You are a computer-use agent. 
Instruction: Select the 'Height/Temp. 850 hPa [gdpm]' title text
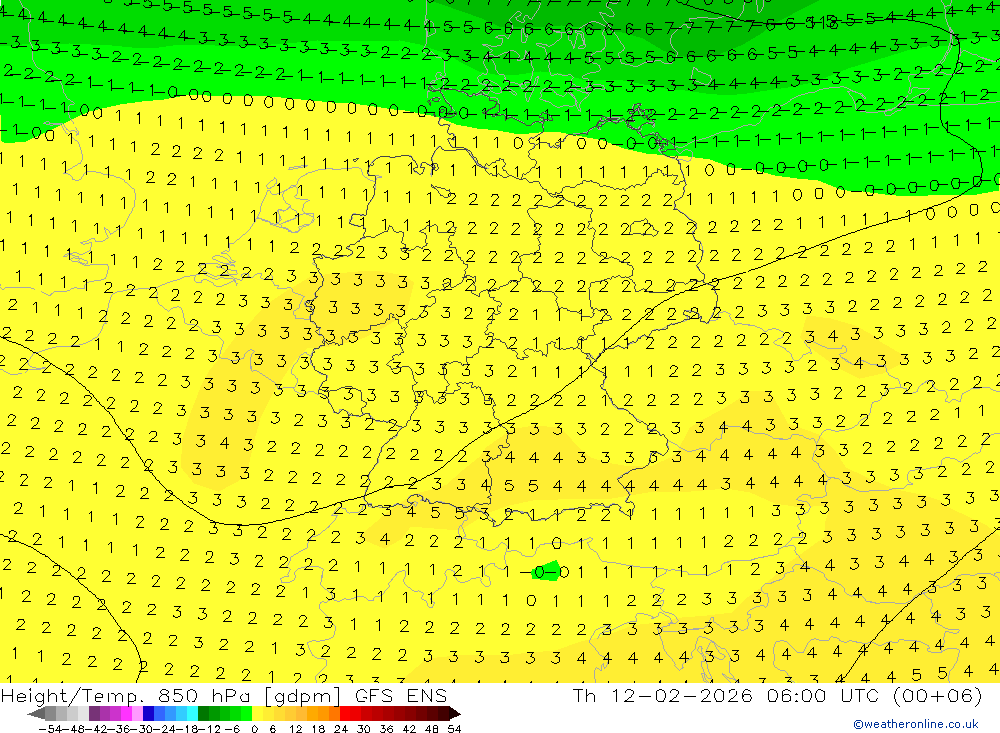[171, 695]
